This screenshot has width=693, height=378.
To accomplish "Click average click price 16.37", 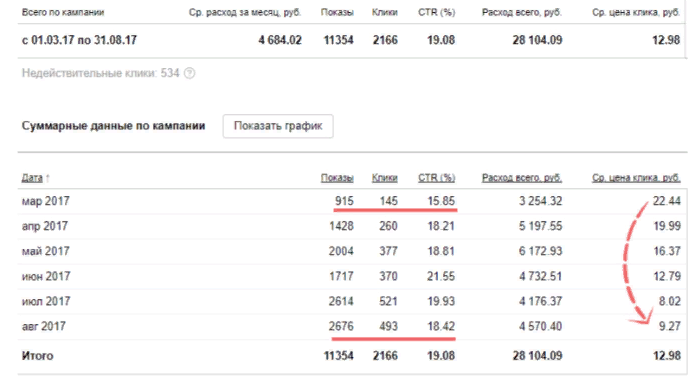I will point(667,251).
